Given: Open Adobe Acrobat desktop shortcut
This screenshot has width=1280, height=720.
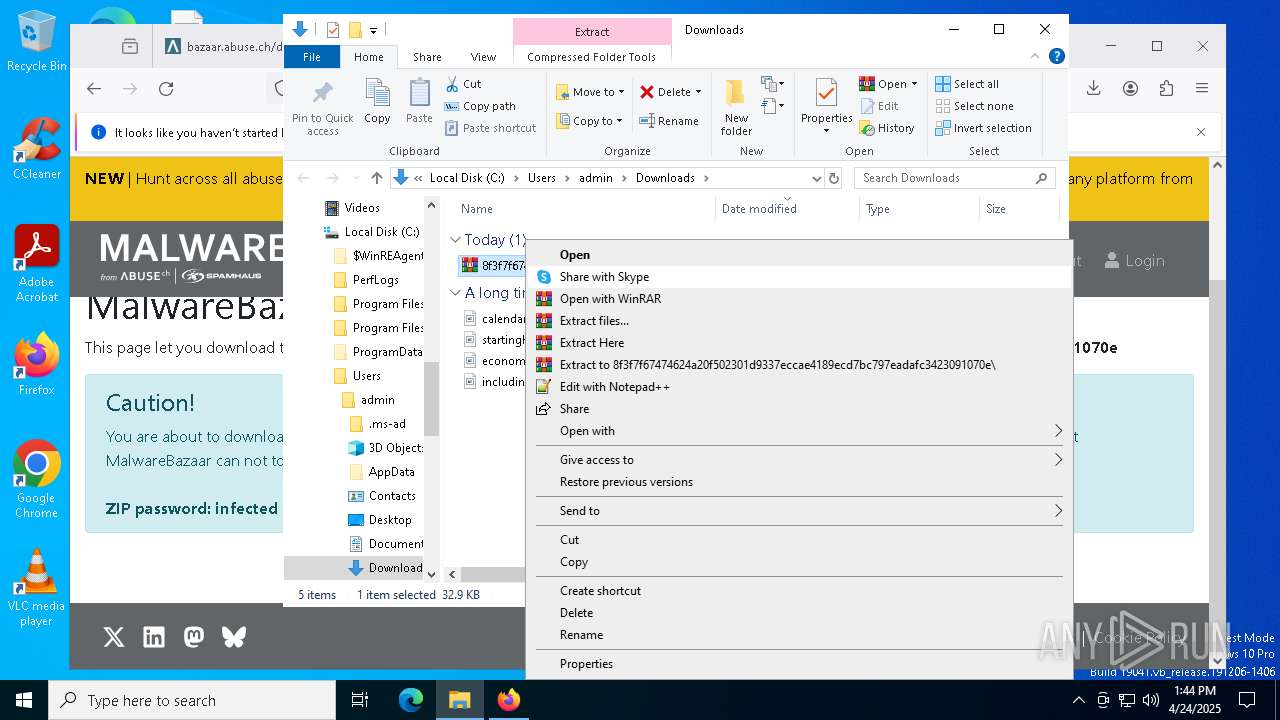Looking at the screenshot, I should tap(37, 263).
